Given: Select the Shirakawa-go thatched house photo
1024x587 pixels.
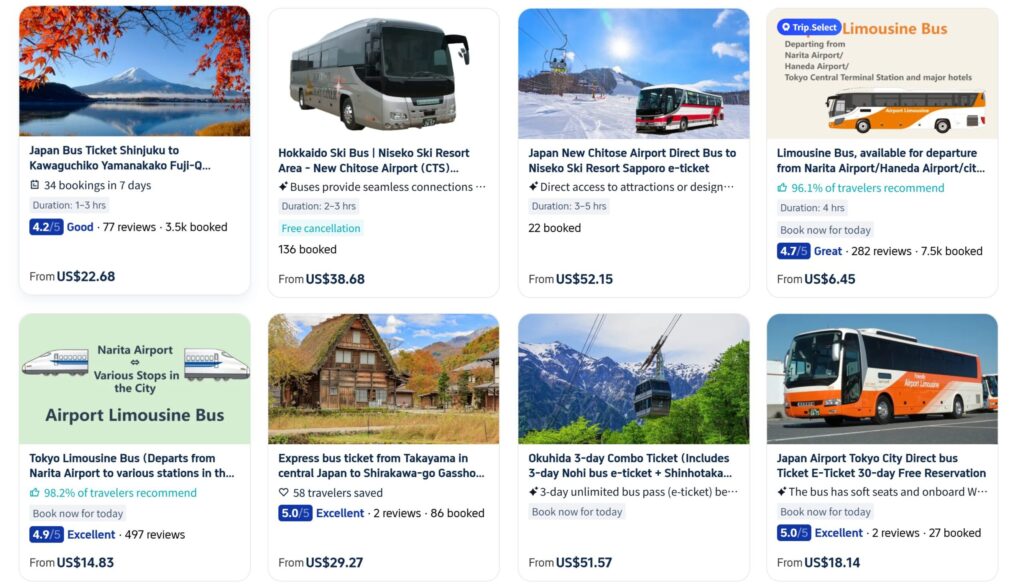Looking at the screenshot, I should click(x=383, y=379).
